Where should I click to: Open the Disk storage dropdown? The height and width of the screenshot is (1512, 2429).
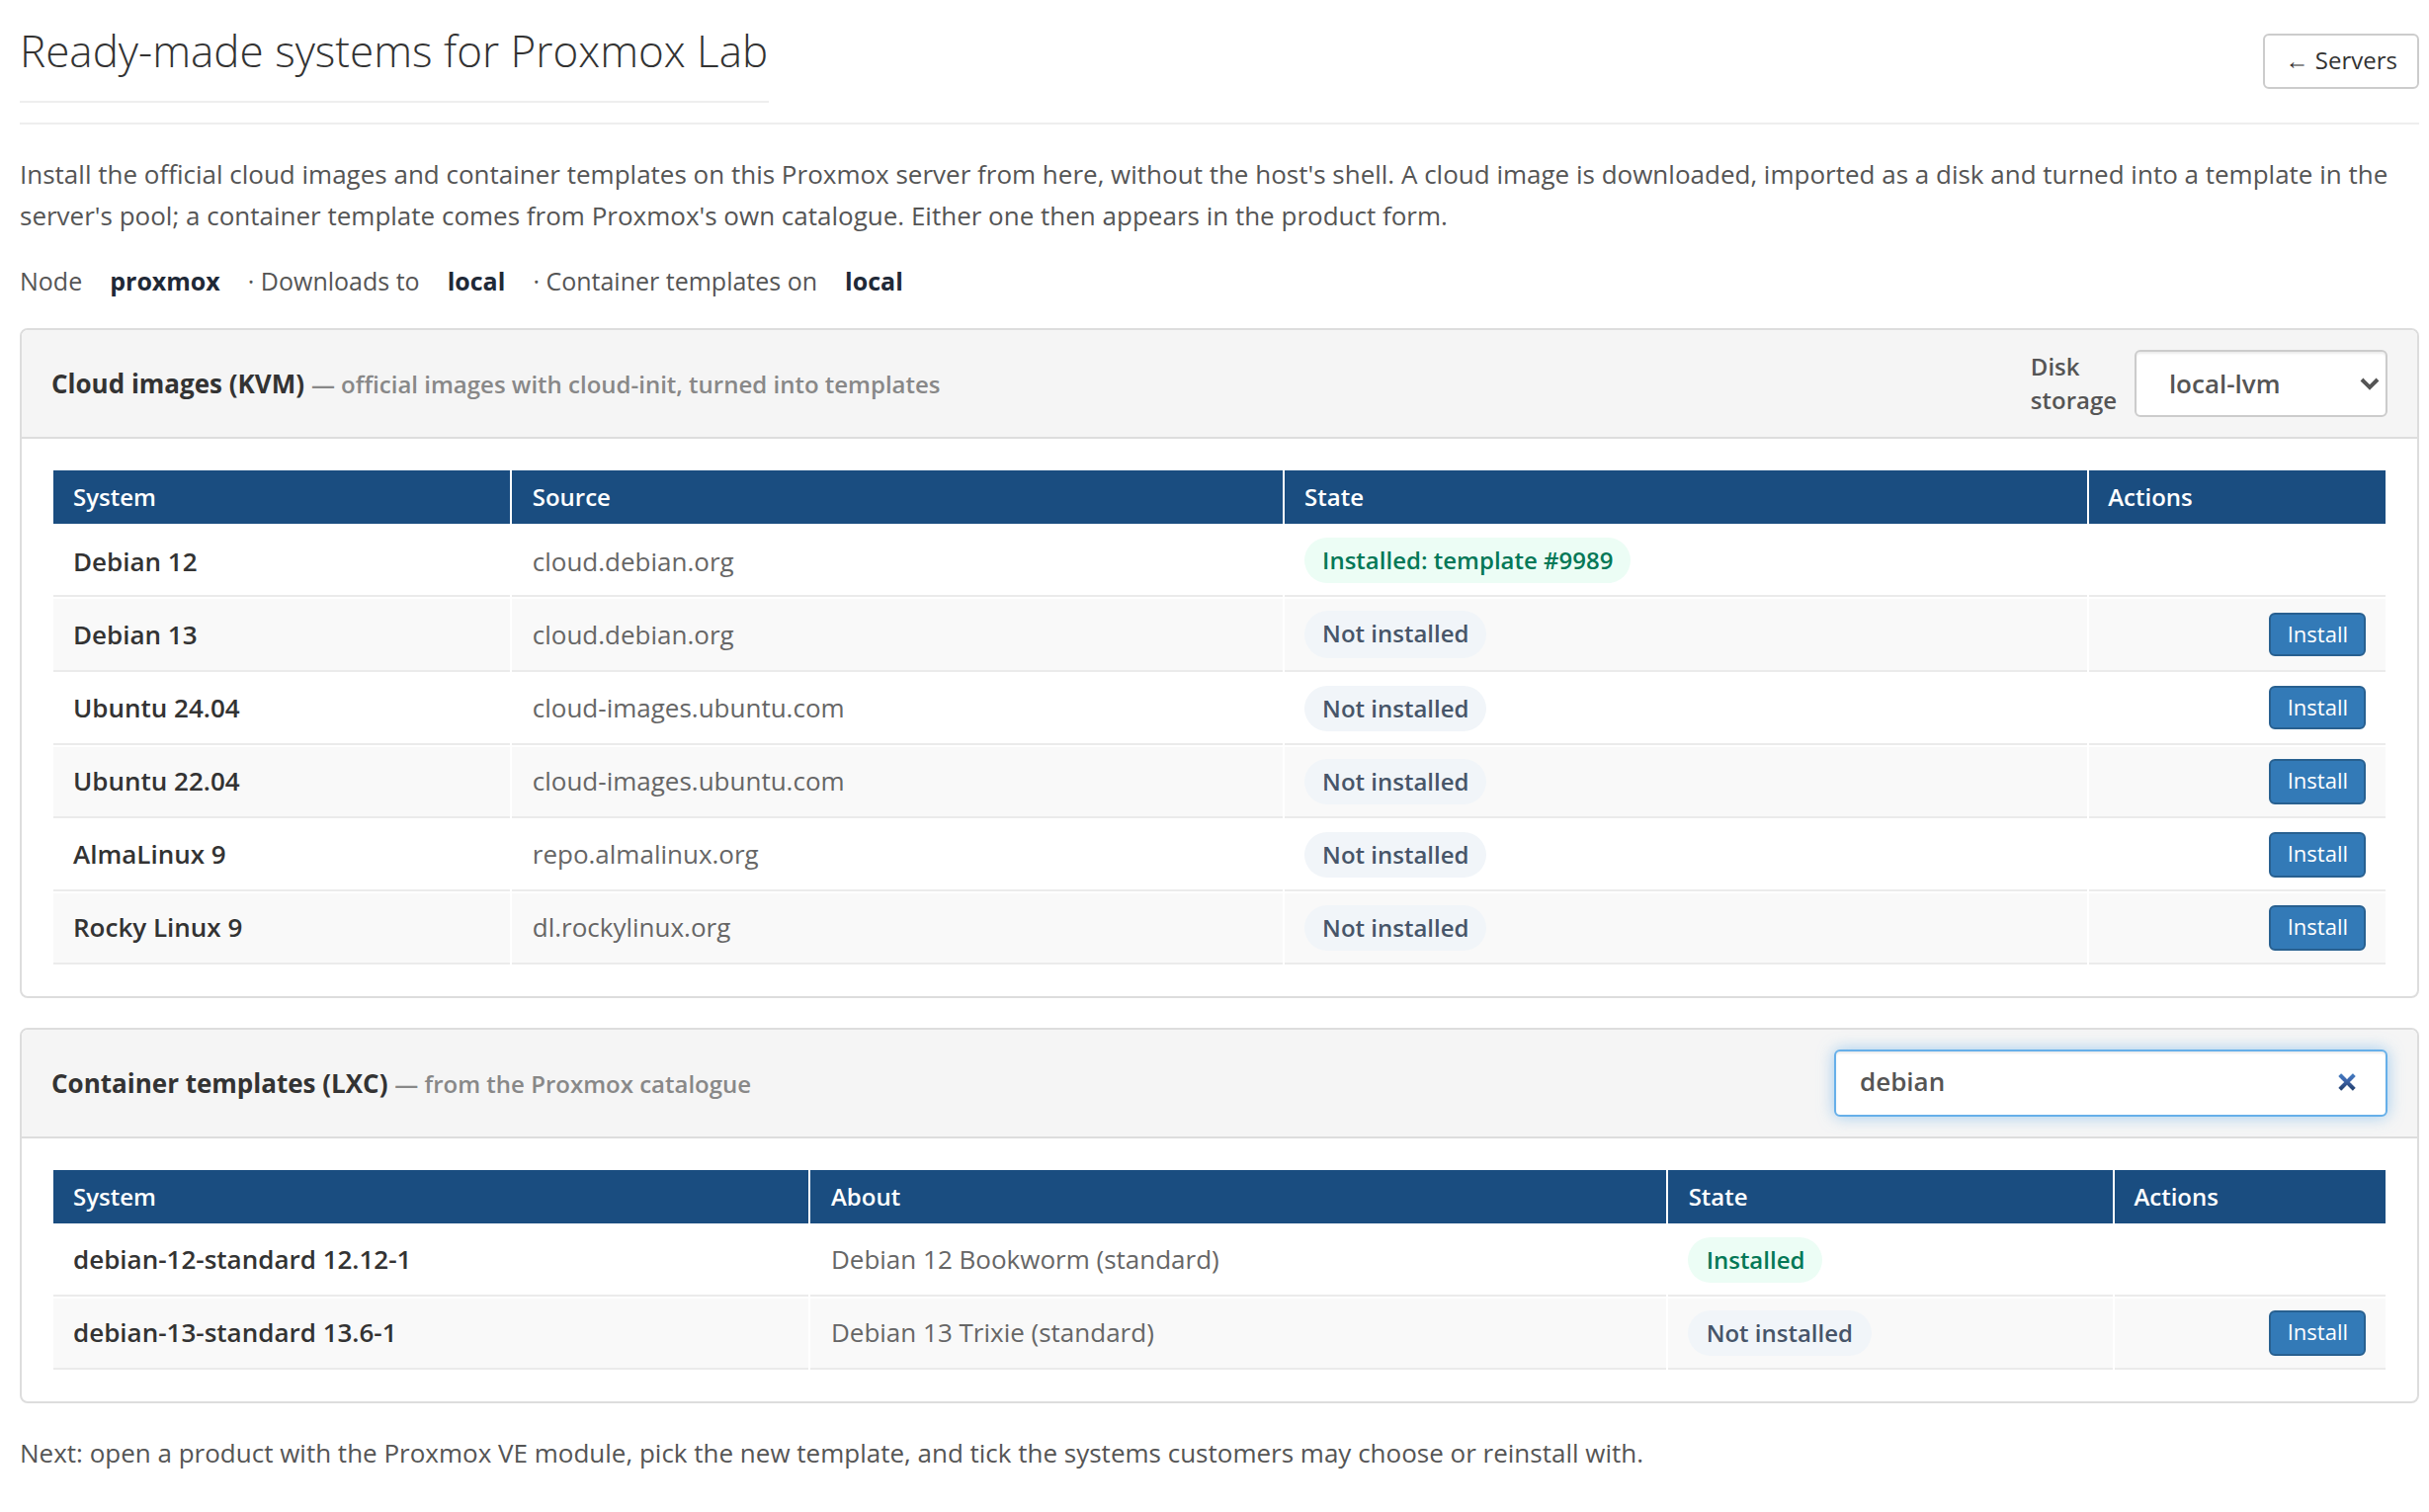point(2260,384)
